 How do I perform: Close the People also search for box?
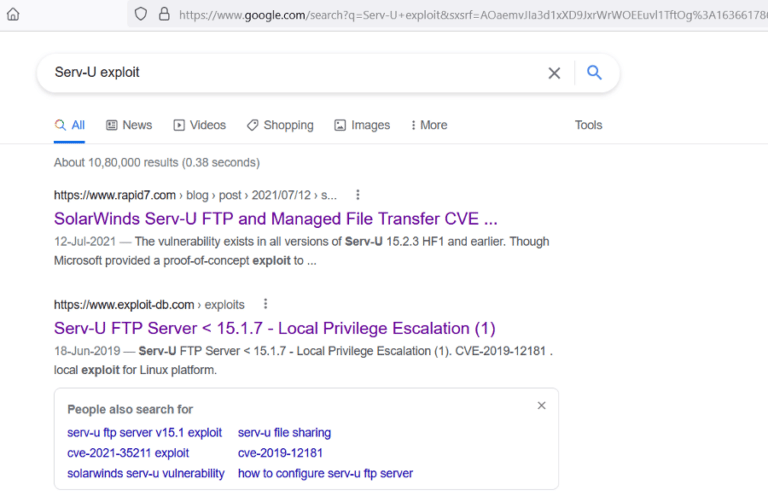point(541,406)
